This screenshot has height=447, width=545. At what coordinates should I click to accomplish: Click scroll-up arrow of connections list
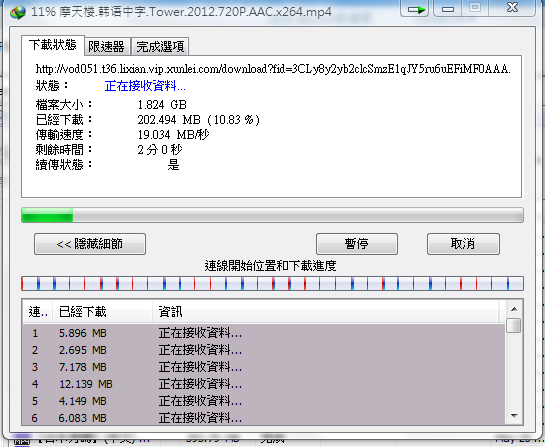pyautogui.click(x=514, y=309)
